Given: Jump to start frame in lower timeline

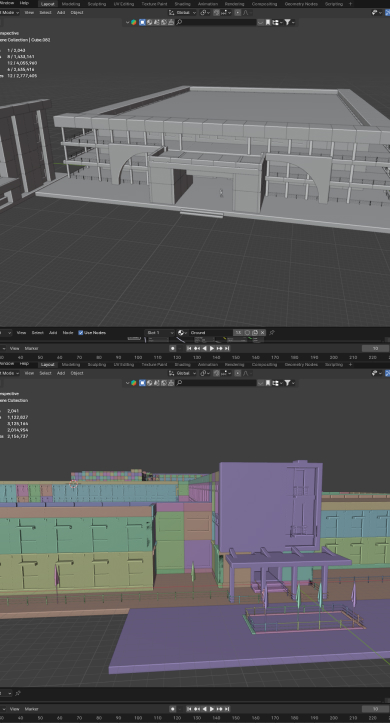Looking at the screenshot, I should 189,709.
